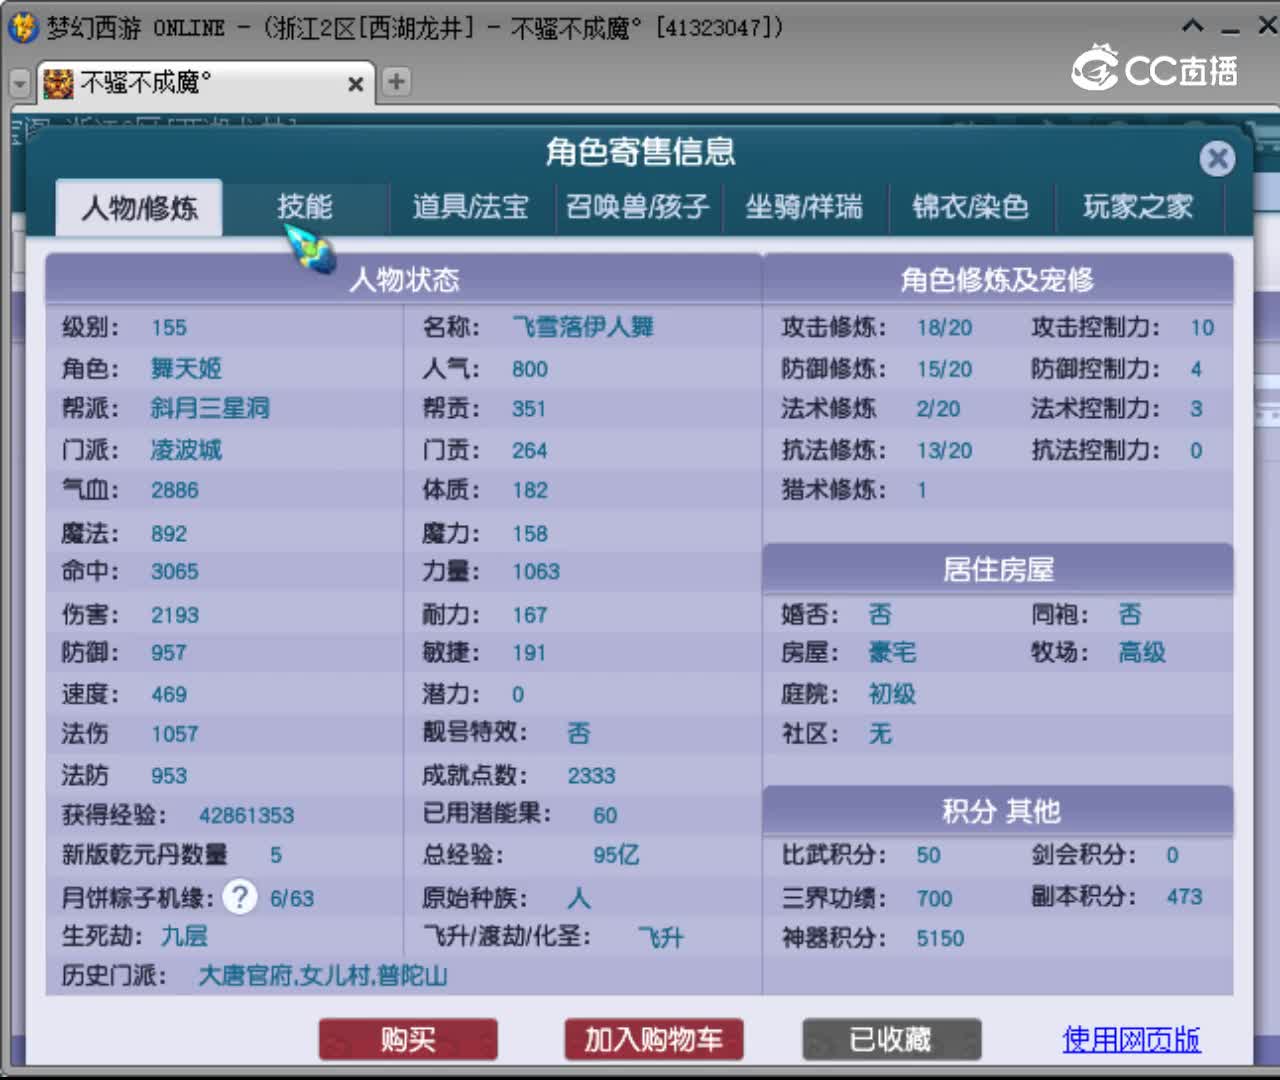Click the plus icon to add a new tab
The image size is (1280, 1080).
(396, 81)
